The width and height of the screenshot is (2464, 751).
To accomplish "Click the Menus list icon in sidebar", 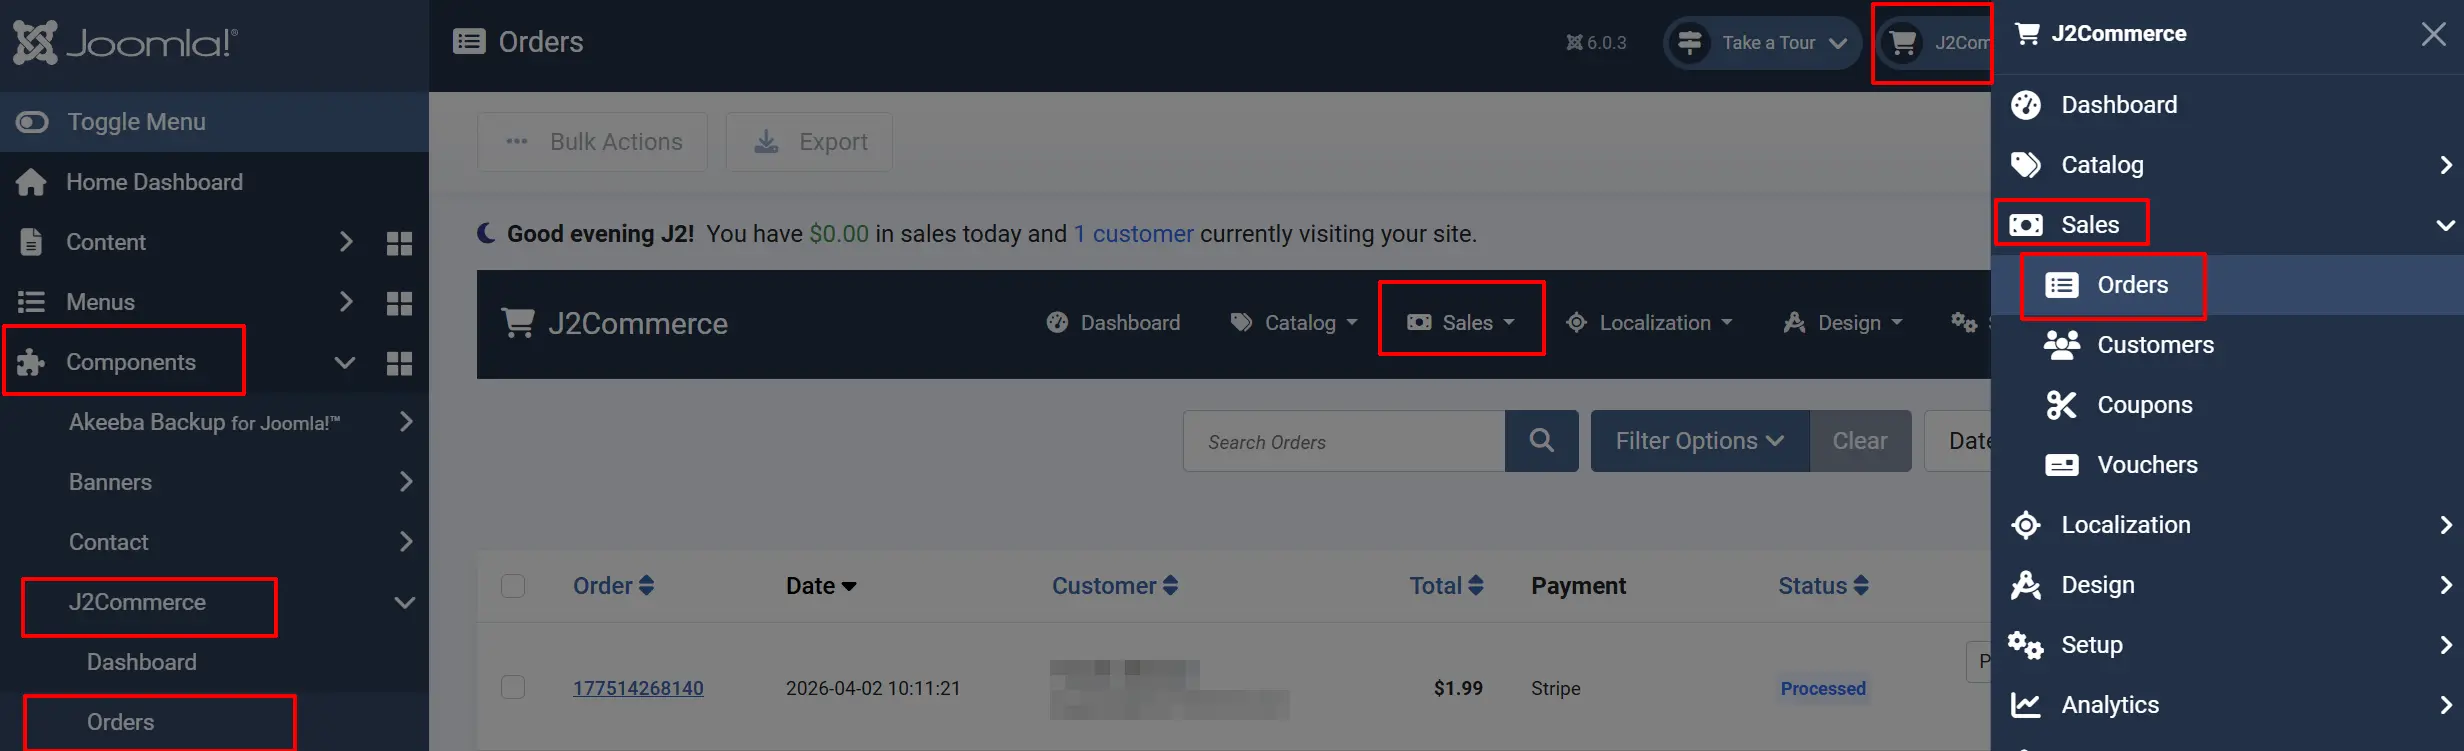I will click(x=31, y=302).
